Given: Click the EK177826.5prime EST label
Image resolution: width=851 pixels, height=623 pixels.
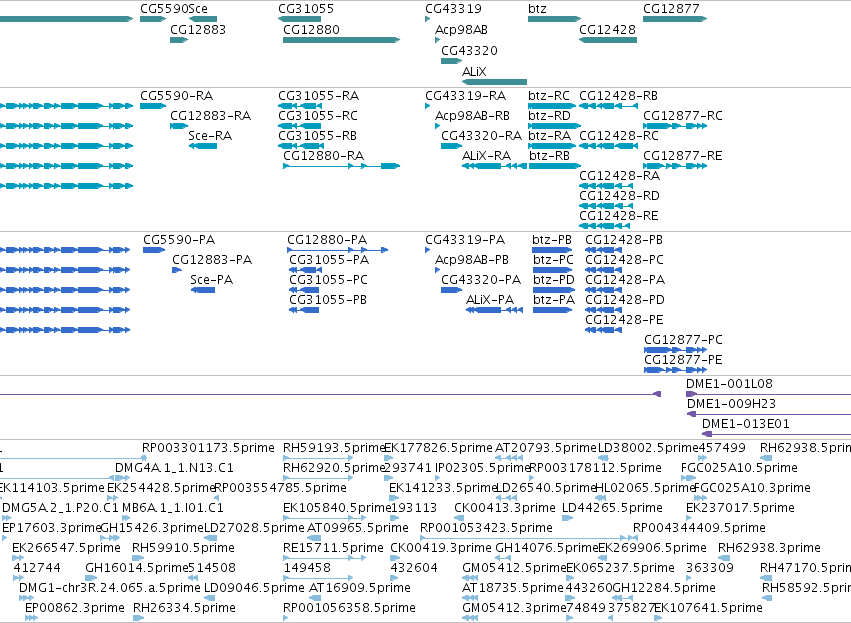Looking at the screenshot, I should [x=439, y=448].
